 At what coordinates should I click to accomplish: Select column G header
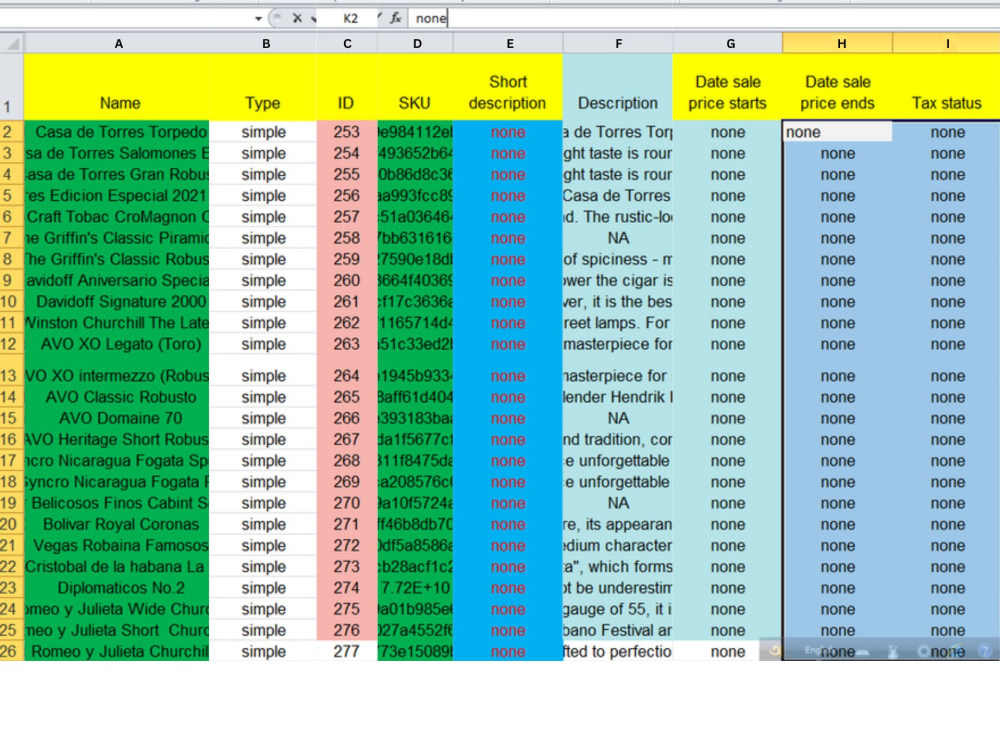pos(730,43)
